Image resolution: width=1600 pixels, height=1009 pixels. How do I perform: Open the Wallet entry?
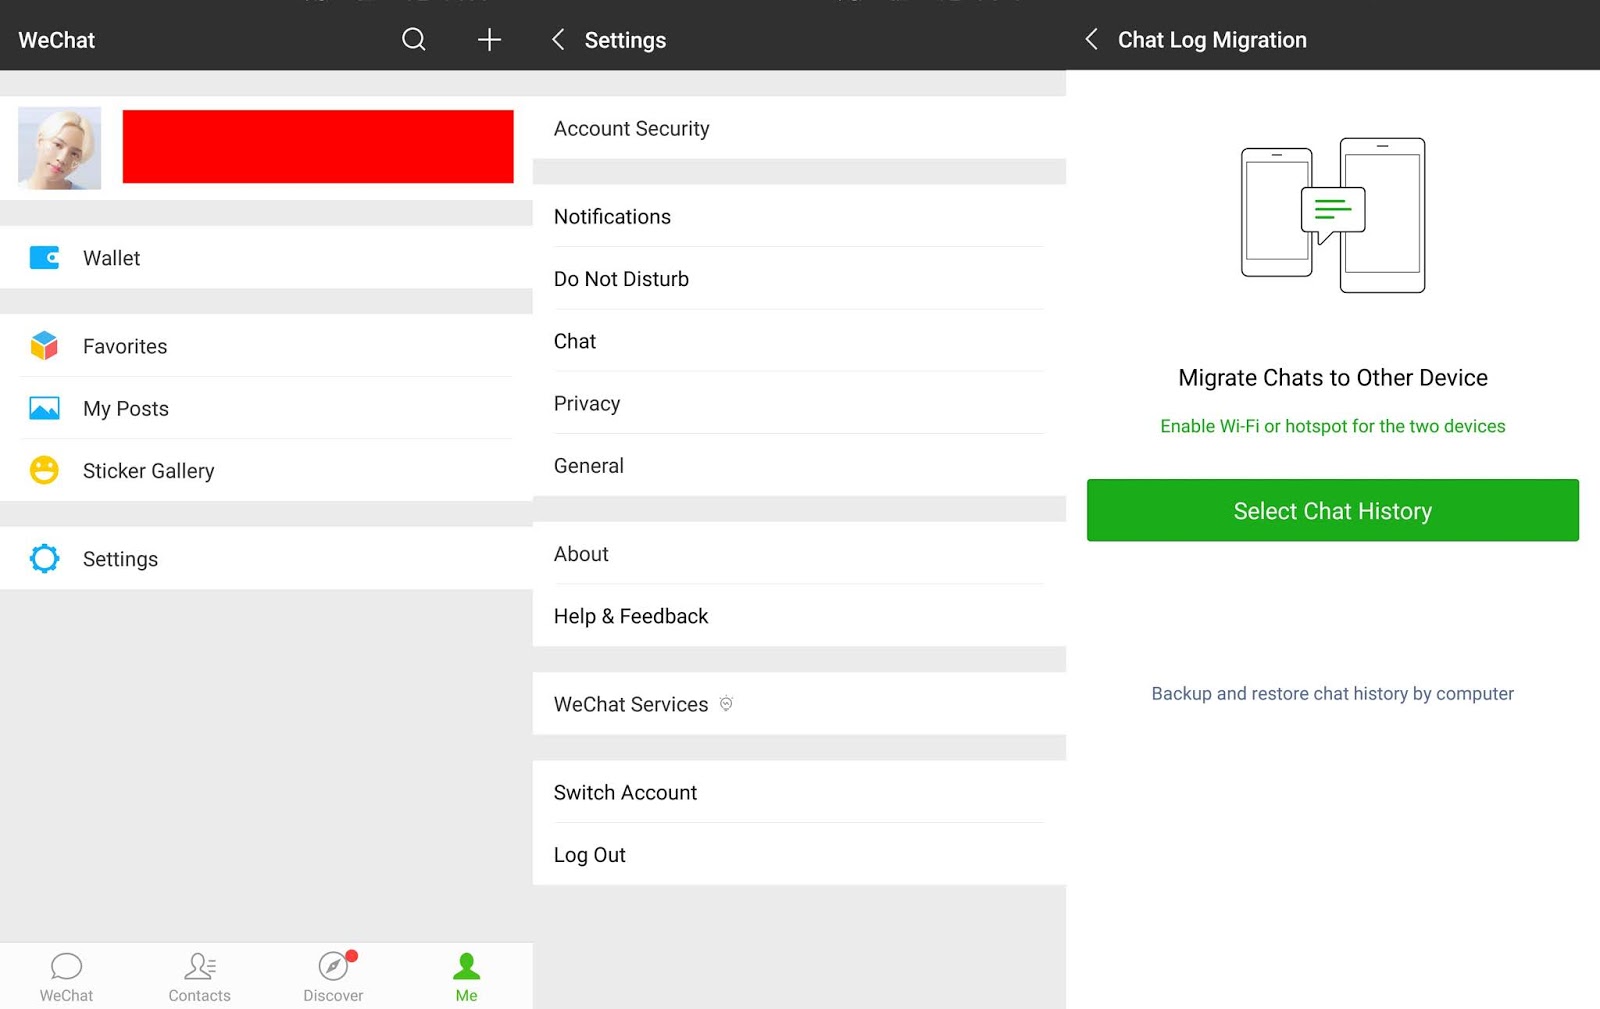click(266, 258)
